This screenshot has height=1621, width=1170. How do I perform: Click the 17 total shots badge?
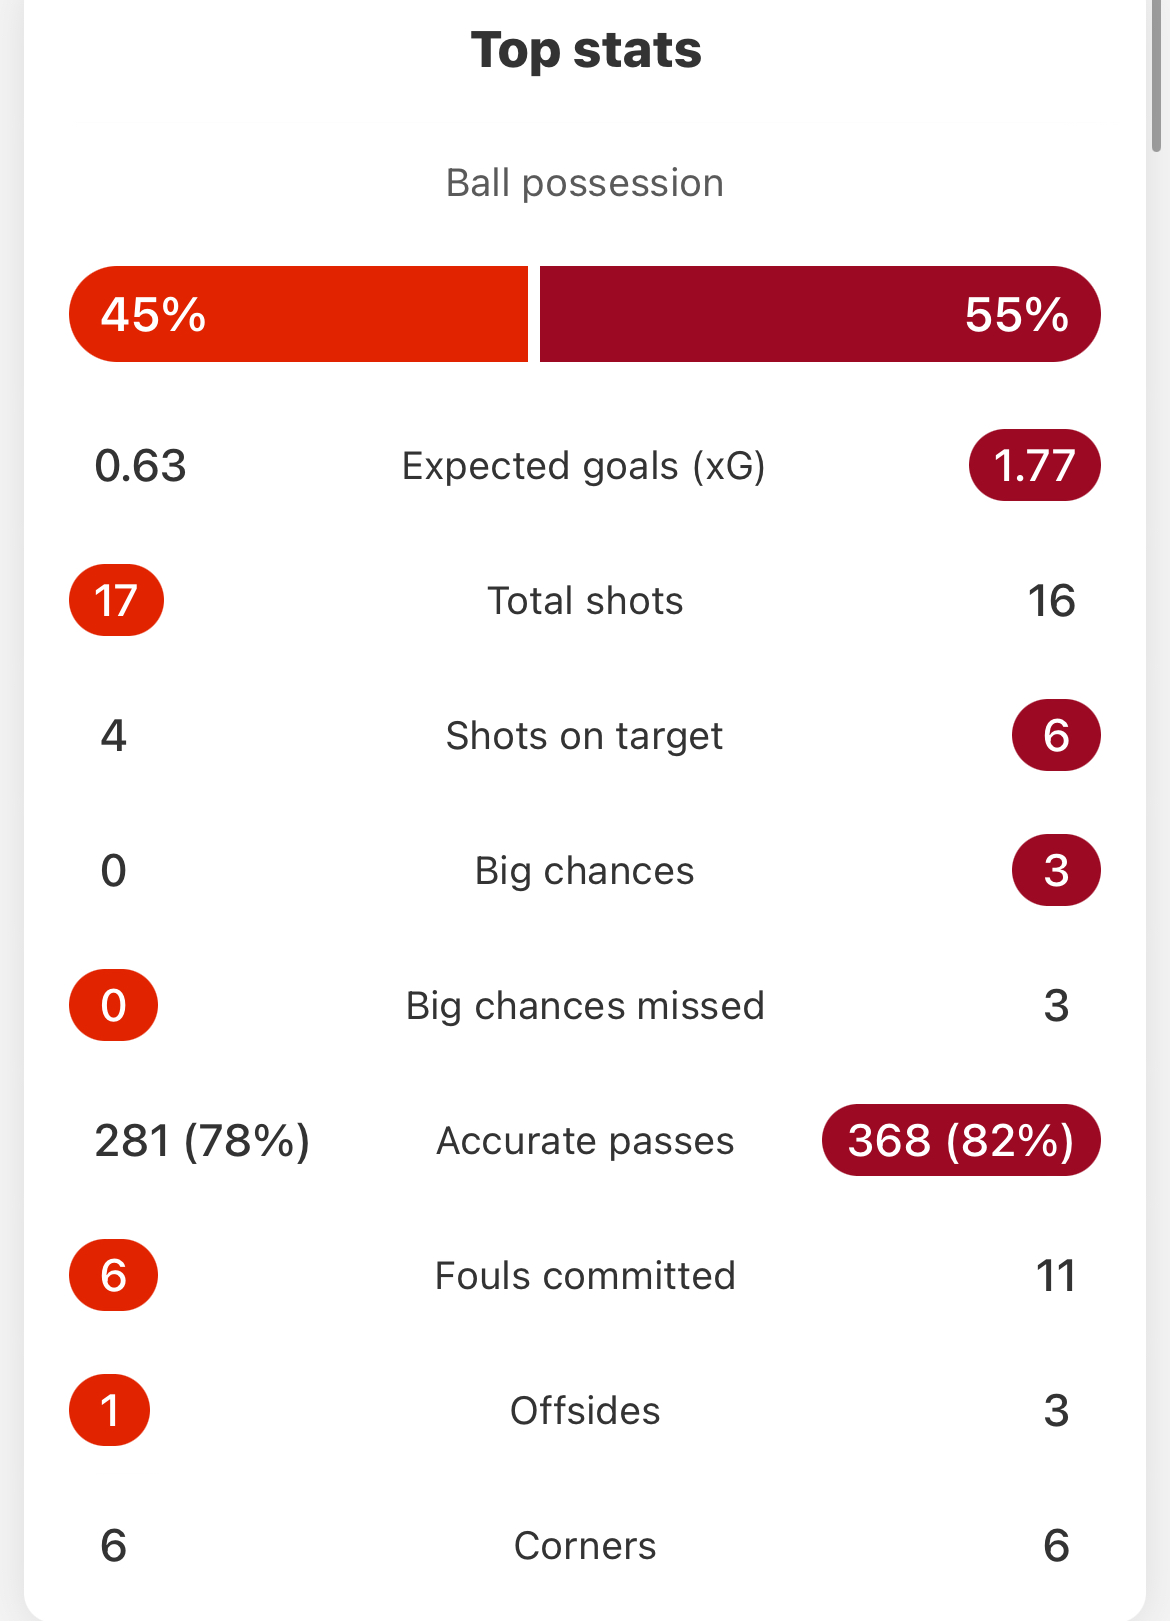tap(116, 600)
